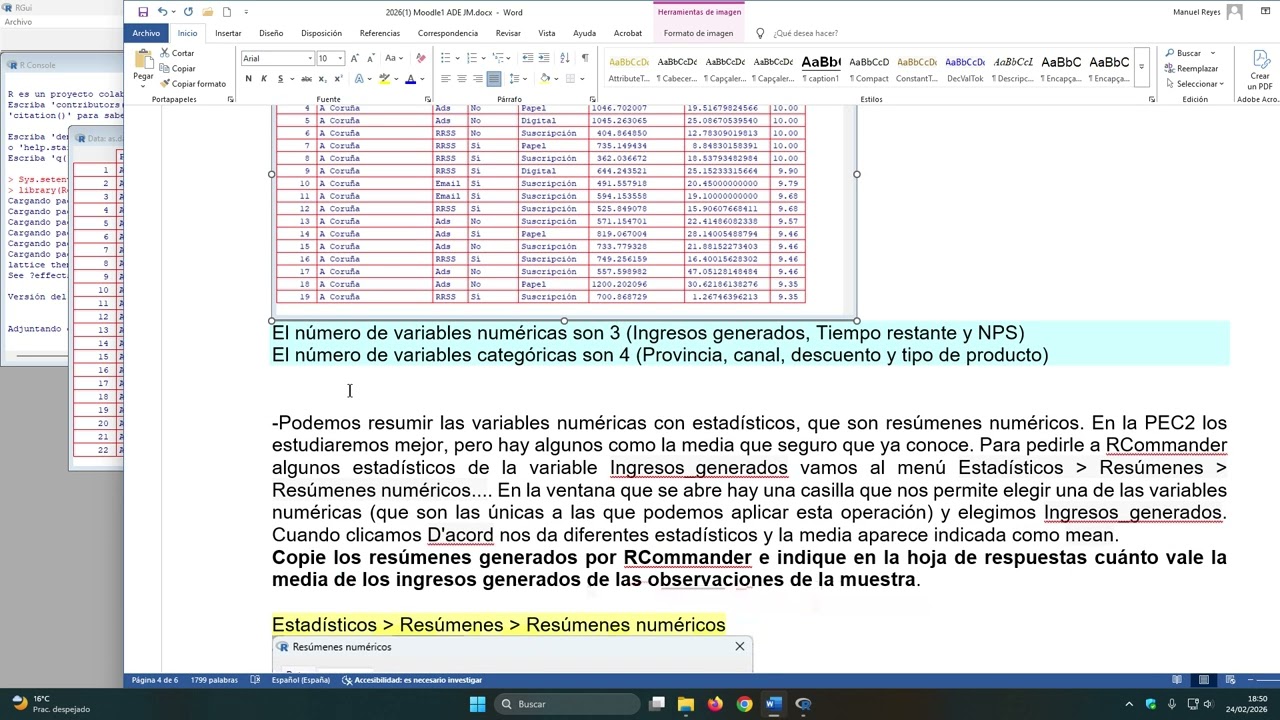The image size is (1280, 720).
Task: Click Reemplazar in Edición group
Action: click(1191, 68)
